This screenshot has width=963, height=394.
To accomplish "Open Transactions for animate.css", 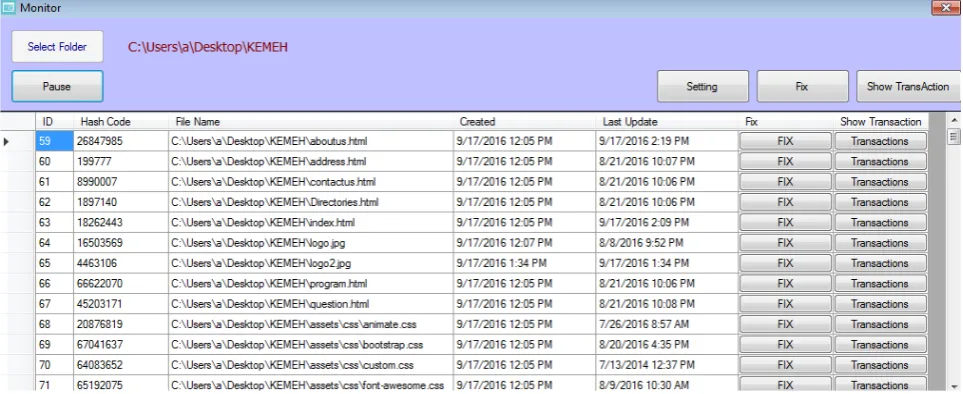I will 880,324.
